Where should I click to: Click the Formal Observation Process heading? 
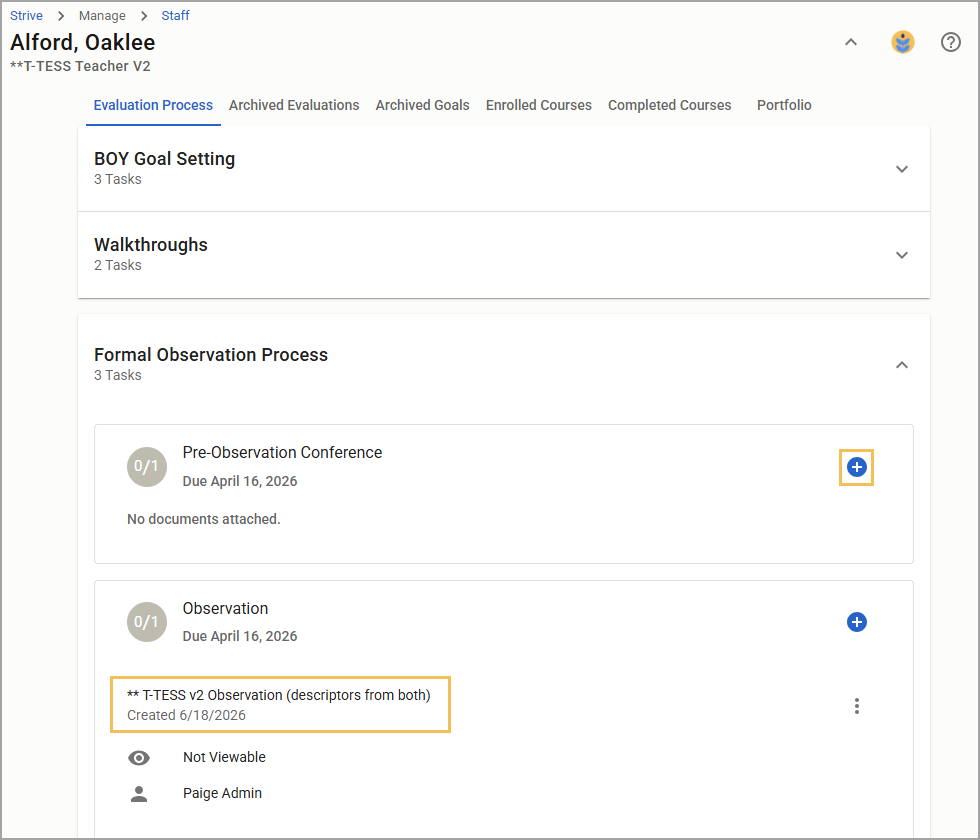pyautogui.click(x=211, y=354)
